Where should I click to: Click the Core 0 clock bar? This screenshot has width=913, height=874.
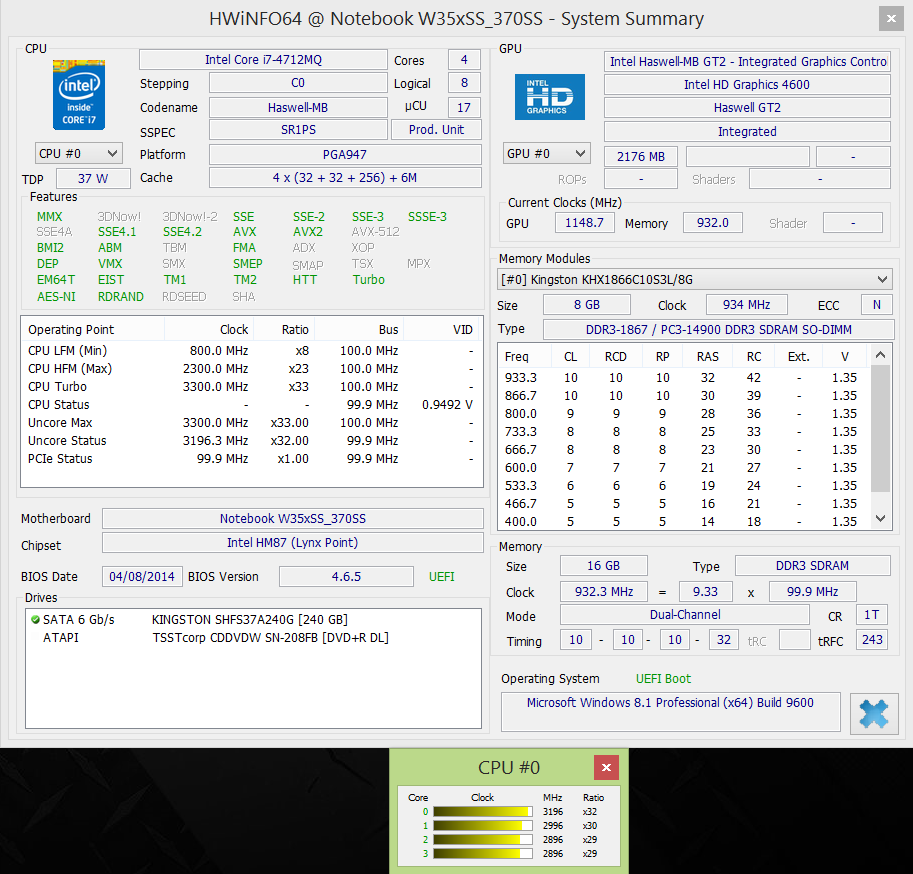(483, 812)
